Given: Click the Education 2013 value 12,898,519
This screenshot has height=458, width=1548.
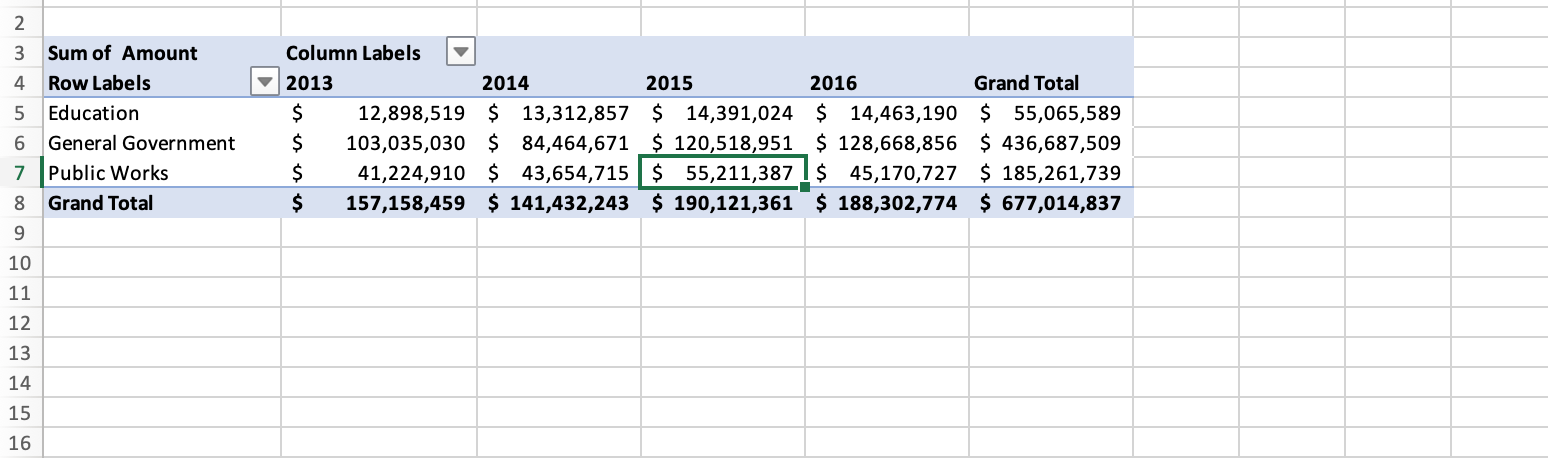Looking at the screenshot, I should [x=380, y=113].
